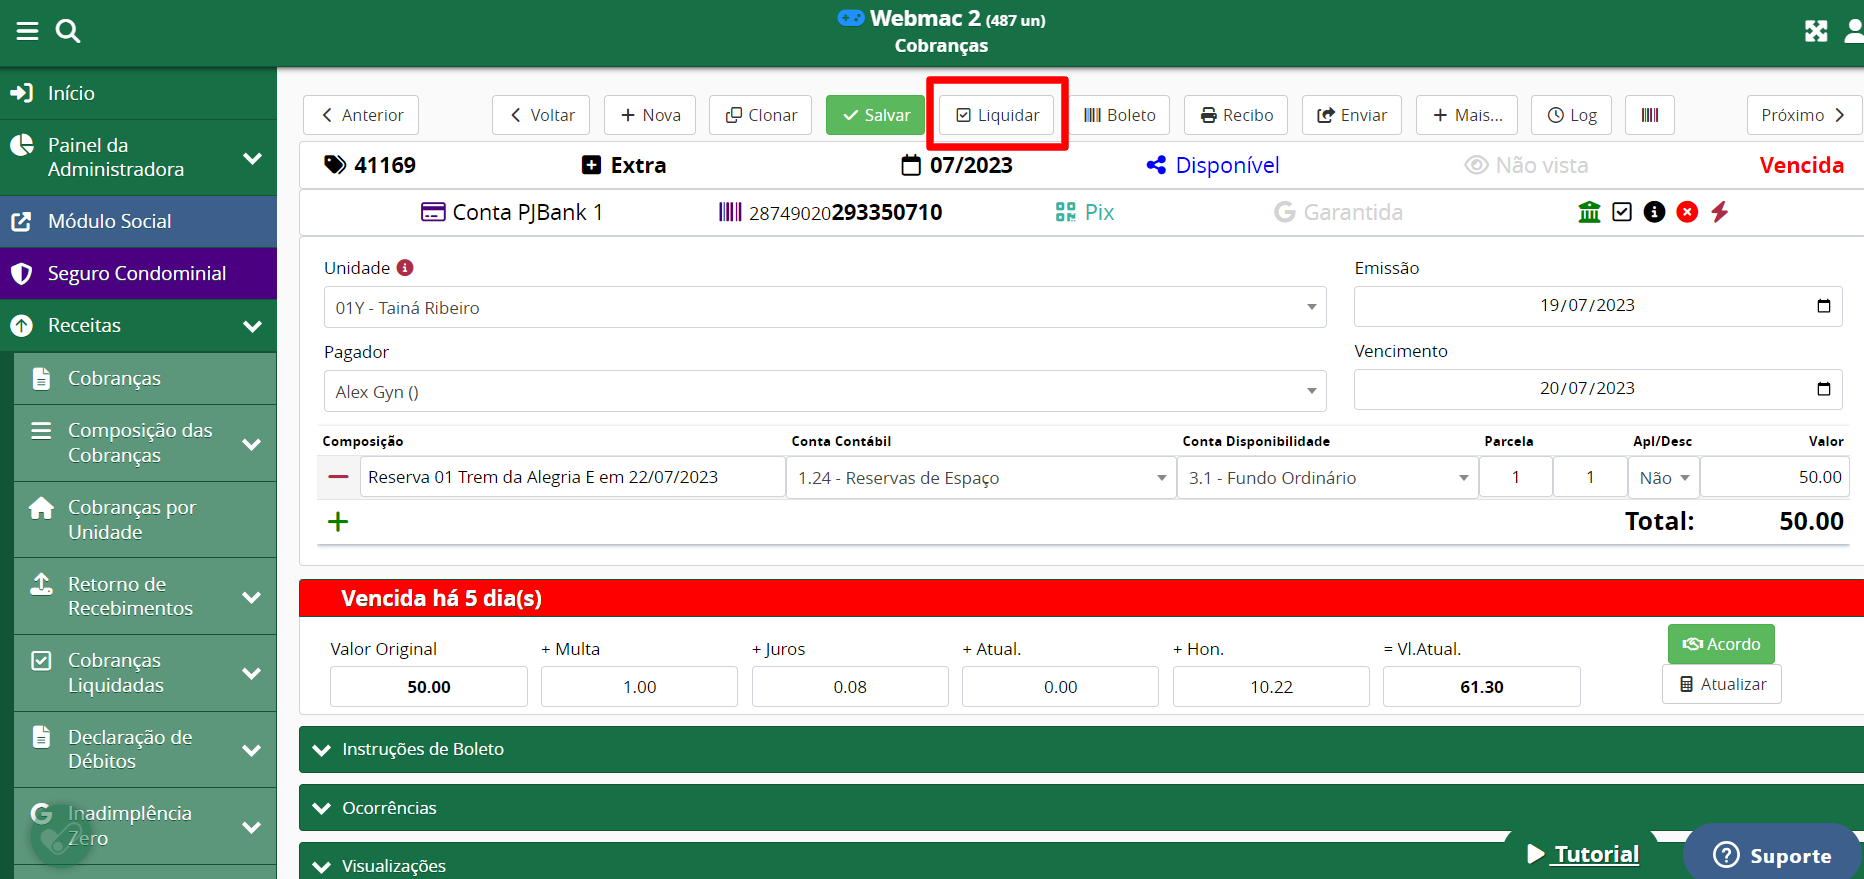1864x879 pixels.
Task: Click the barcode icon button after Log
Action: tap(1649, 115)
